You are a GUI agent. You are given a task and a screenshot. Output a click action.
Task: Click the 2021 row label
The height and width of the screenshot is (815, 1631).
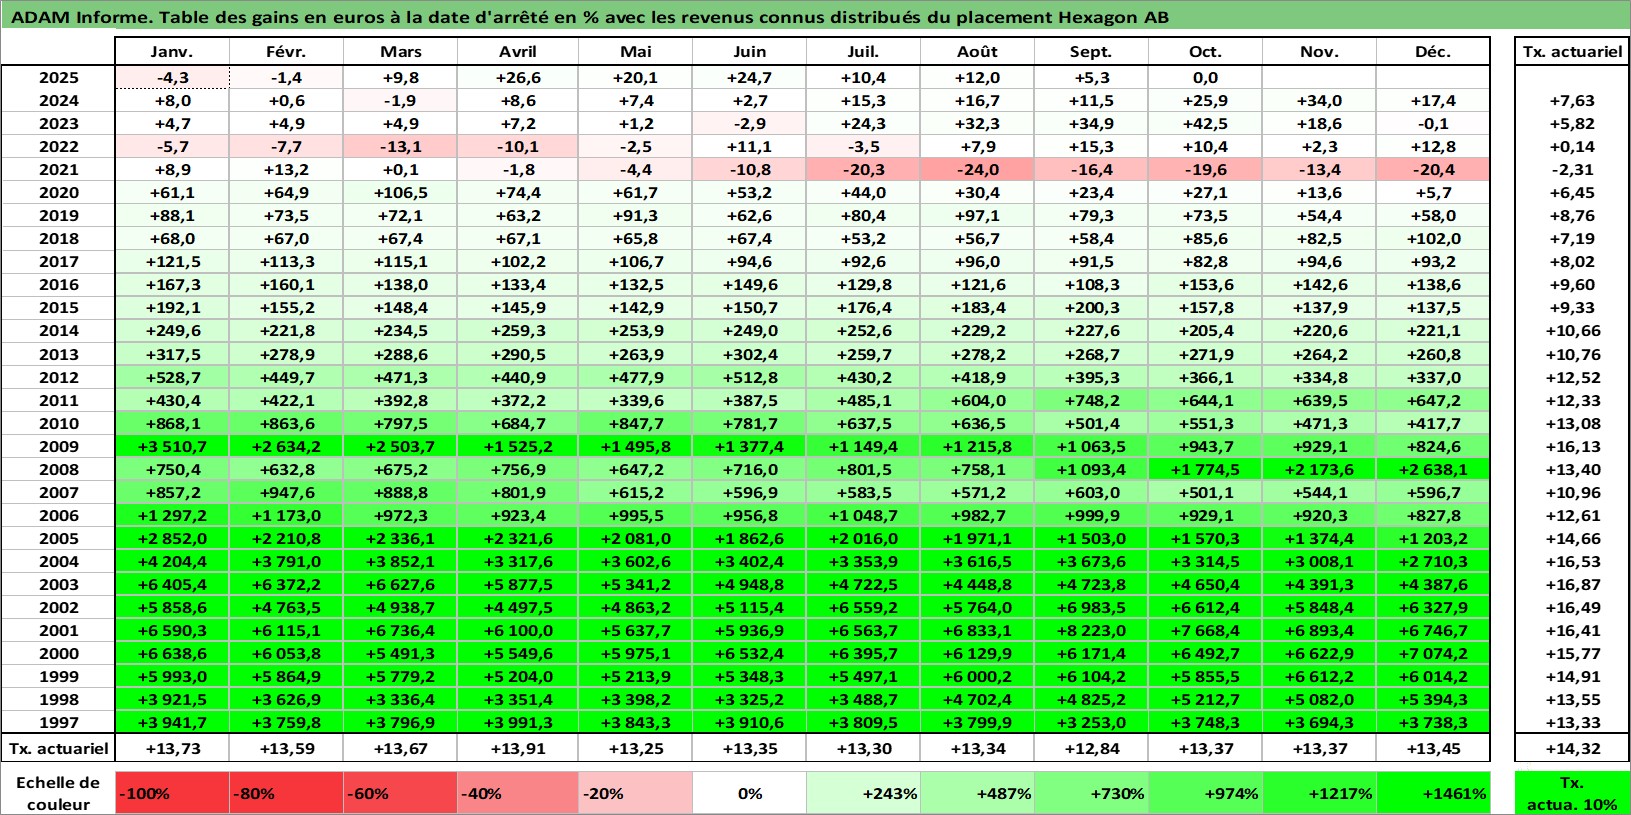point(58,170)
